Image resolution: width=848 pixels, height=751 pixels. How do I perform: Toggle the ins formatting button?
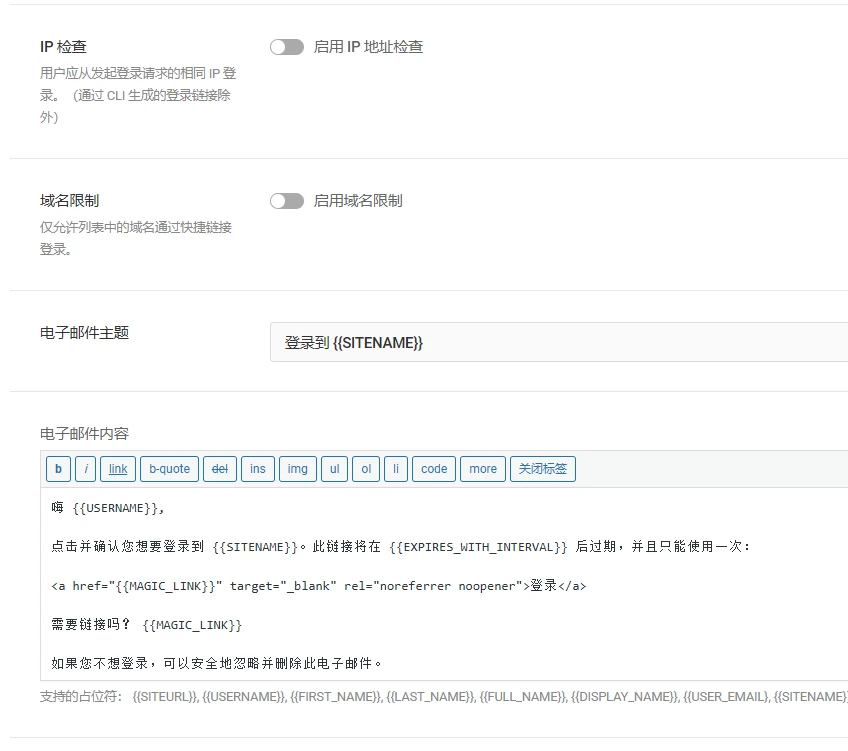[x=257, y=468]
